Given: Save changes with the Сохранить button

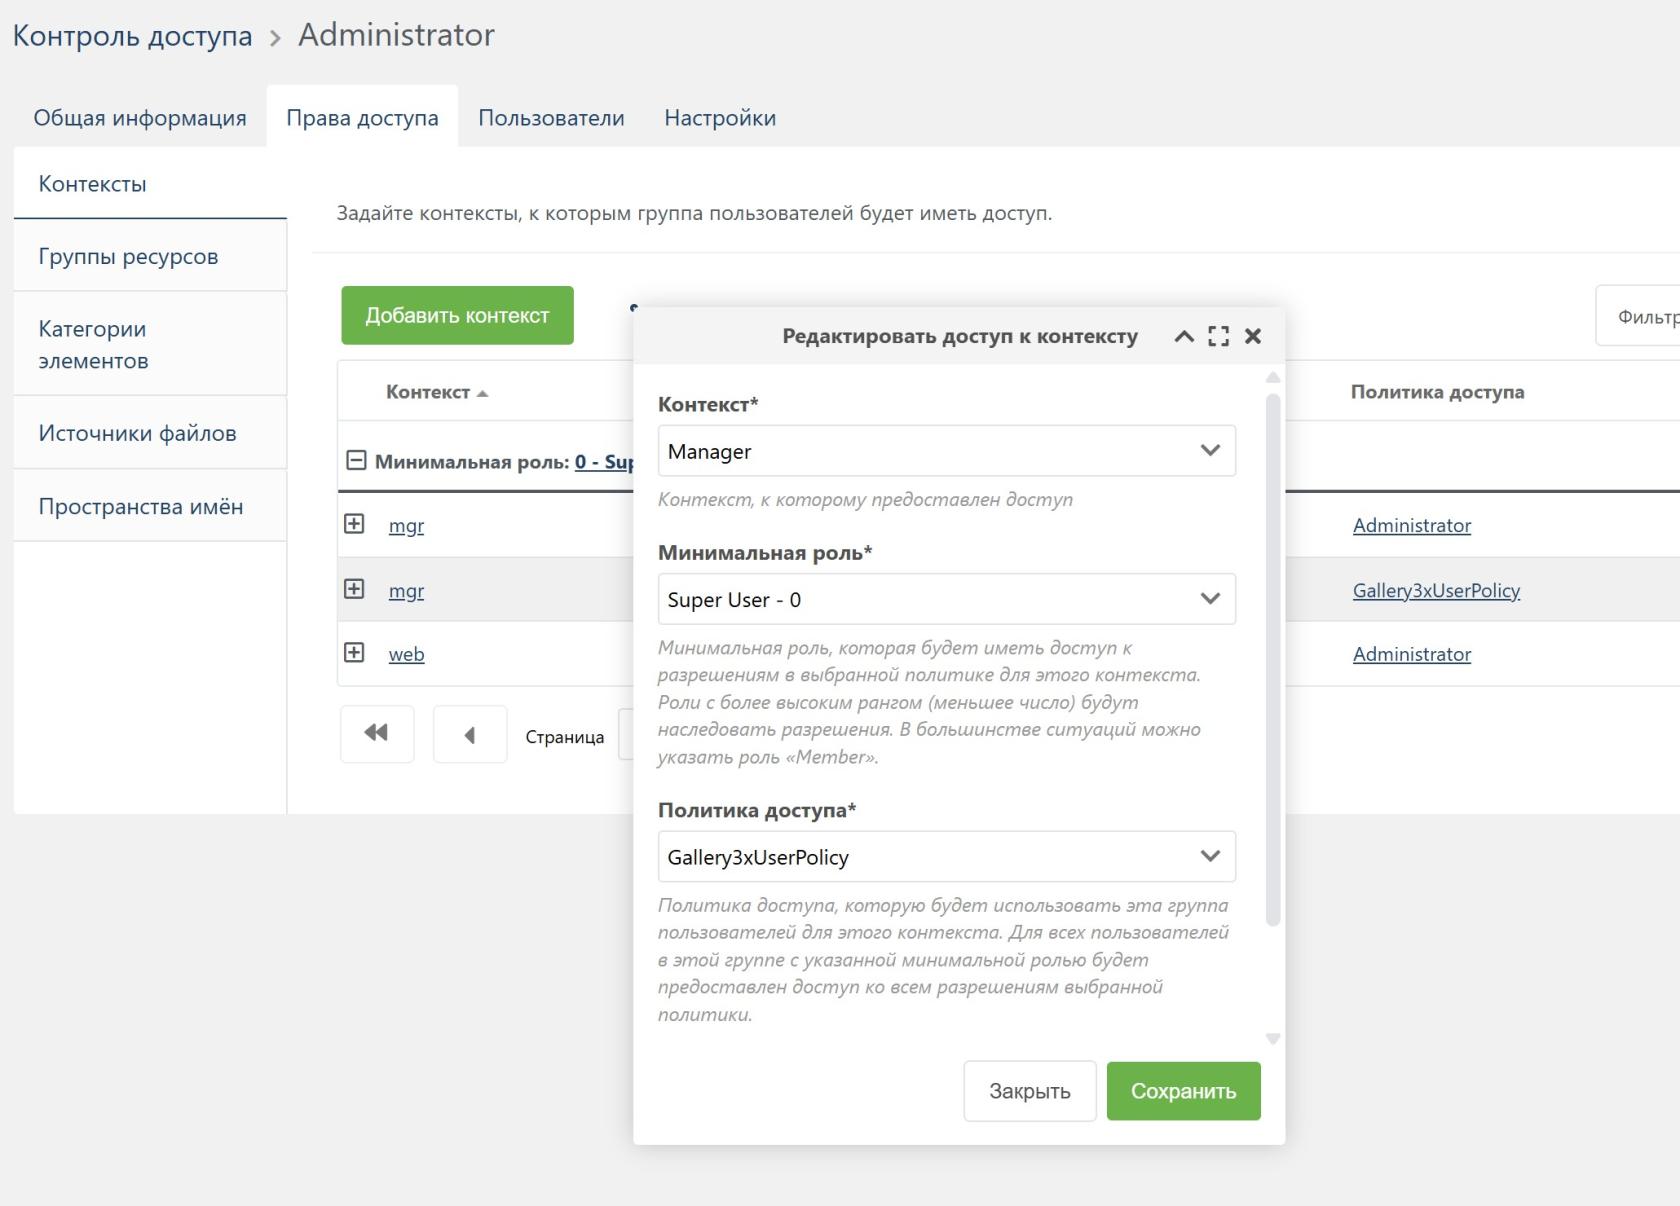Looking at the screenshot, I should coord(1183,1090).
